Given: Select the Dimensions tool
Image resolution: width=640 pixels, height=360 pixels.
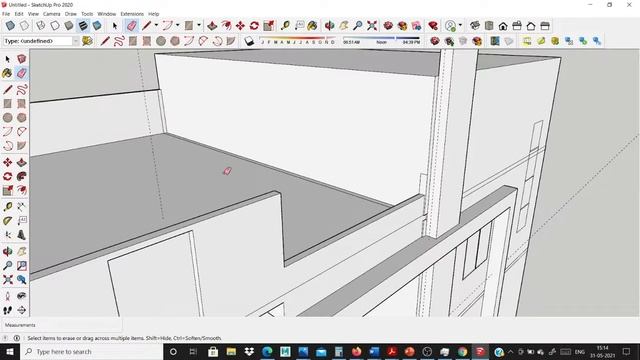Looking at the screenshot, I should click(22, 207).
